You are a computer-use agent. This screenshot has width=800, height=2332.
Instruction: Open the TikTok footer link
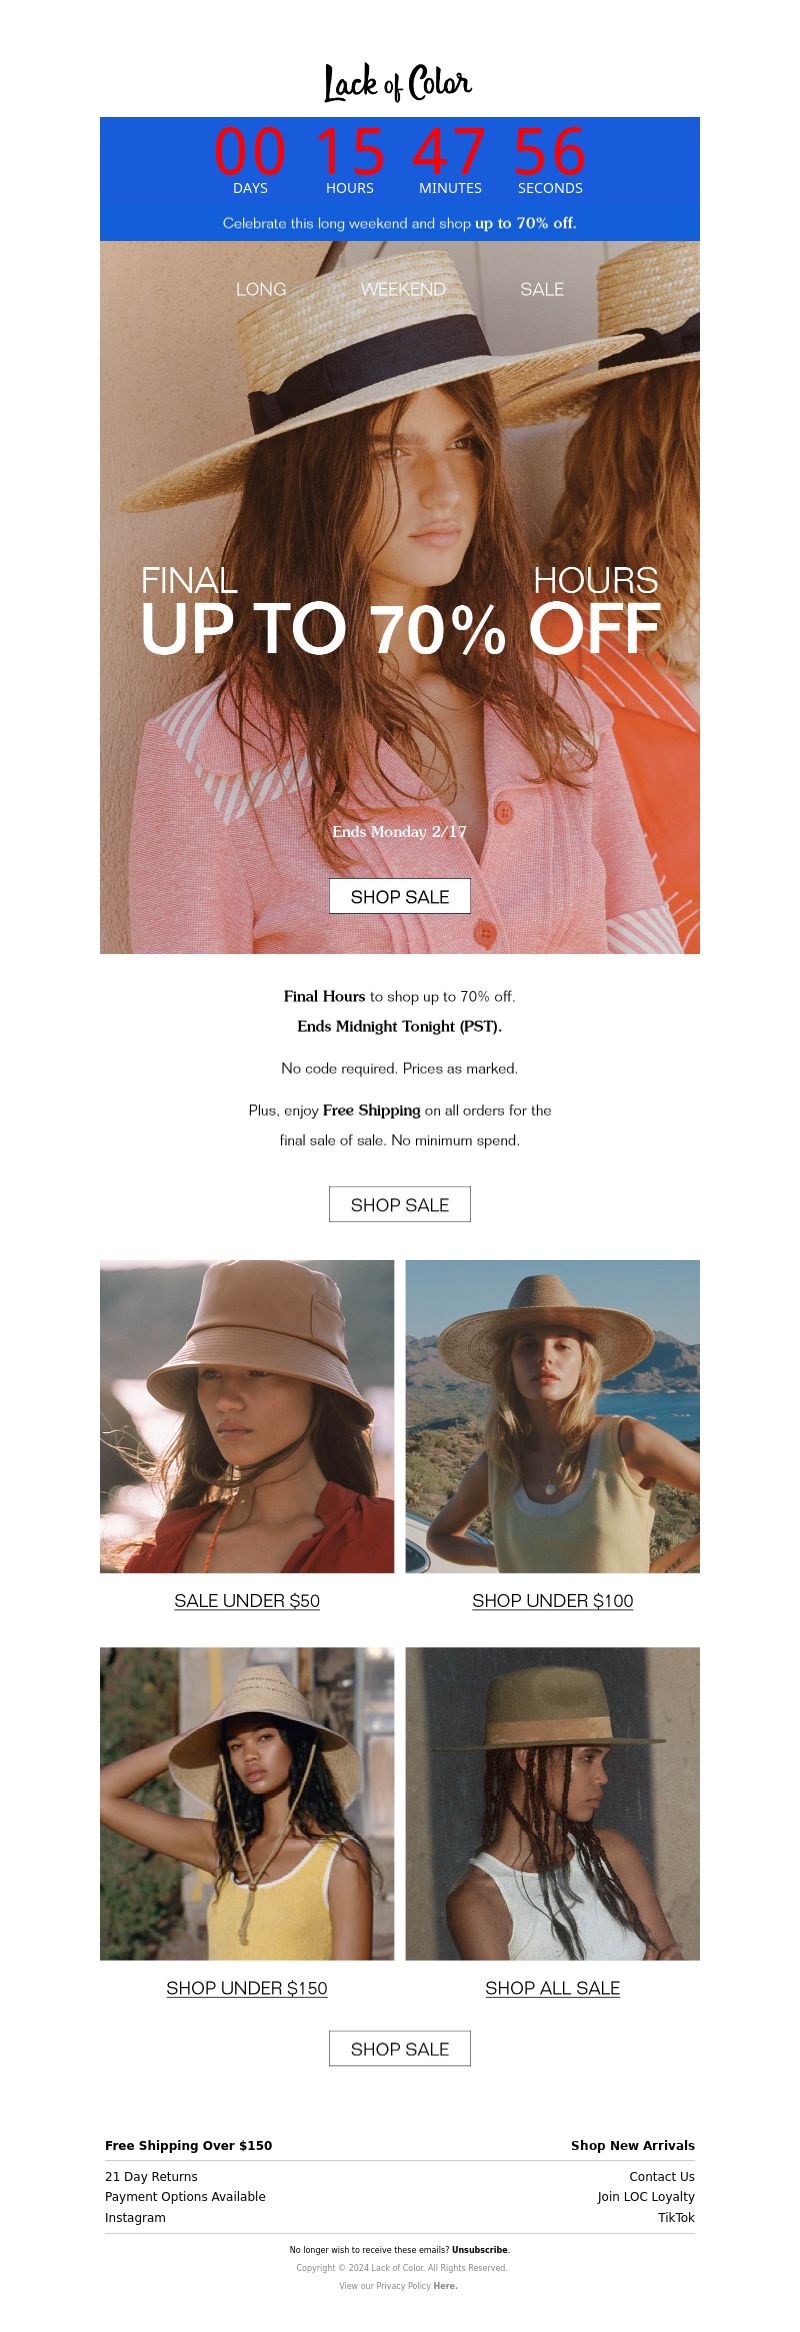[676, 2217]
